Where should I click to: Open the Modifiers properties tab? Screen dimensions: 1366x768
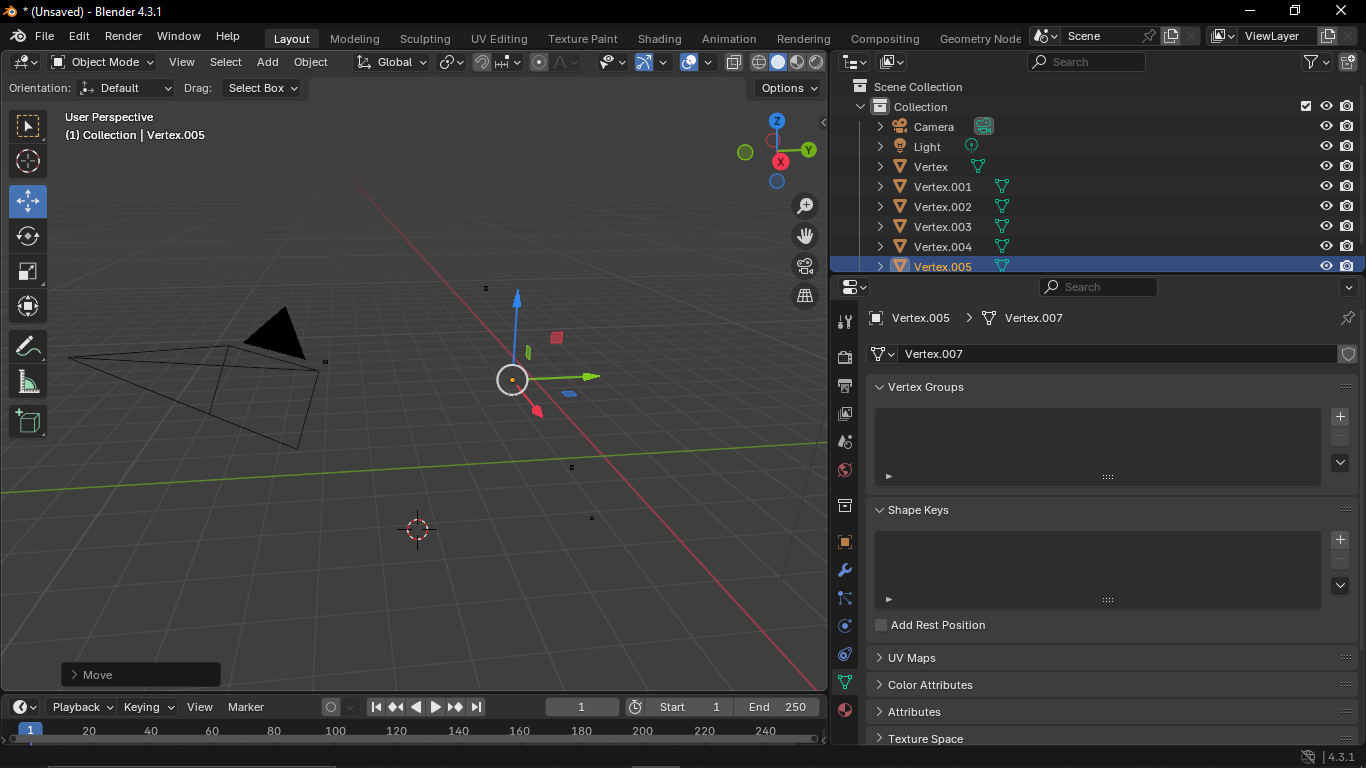845,570
